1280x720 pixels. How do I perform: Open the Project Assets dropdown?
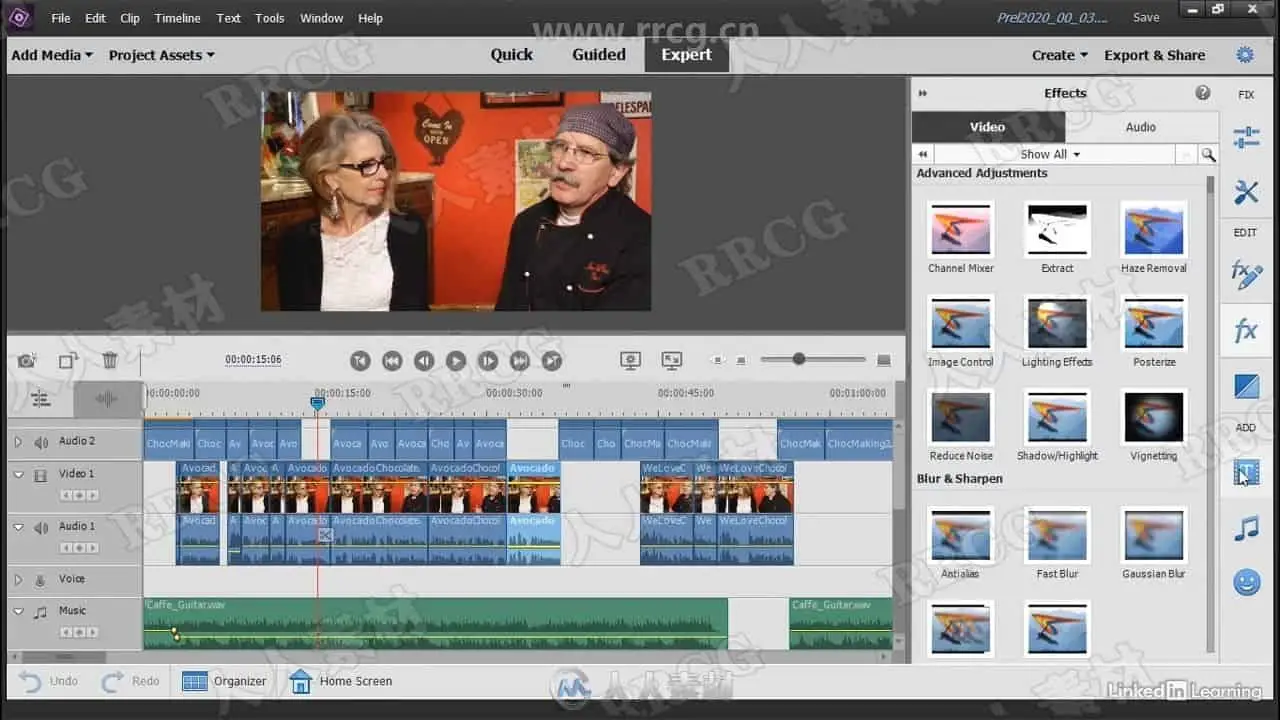[162, 55]
